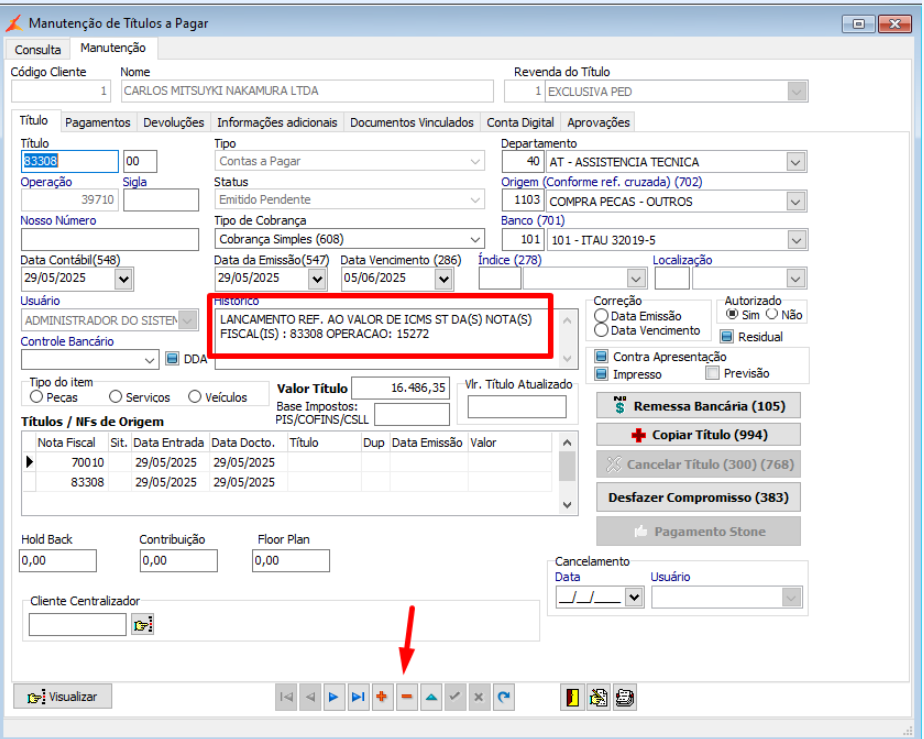Toggle the DDA checkbox
924x739 pixels.
tap(171, 359)
